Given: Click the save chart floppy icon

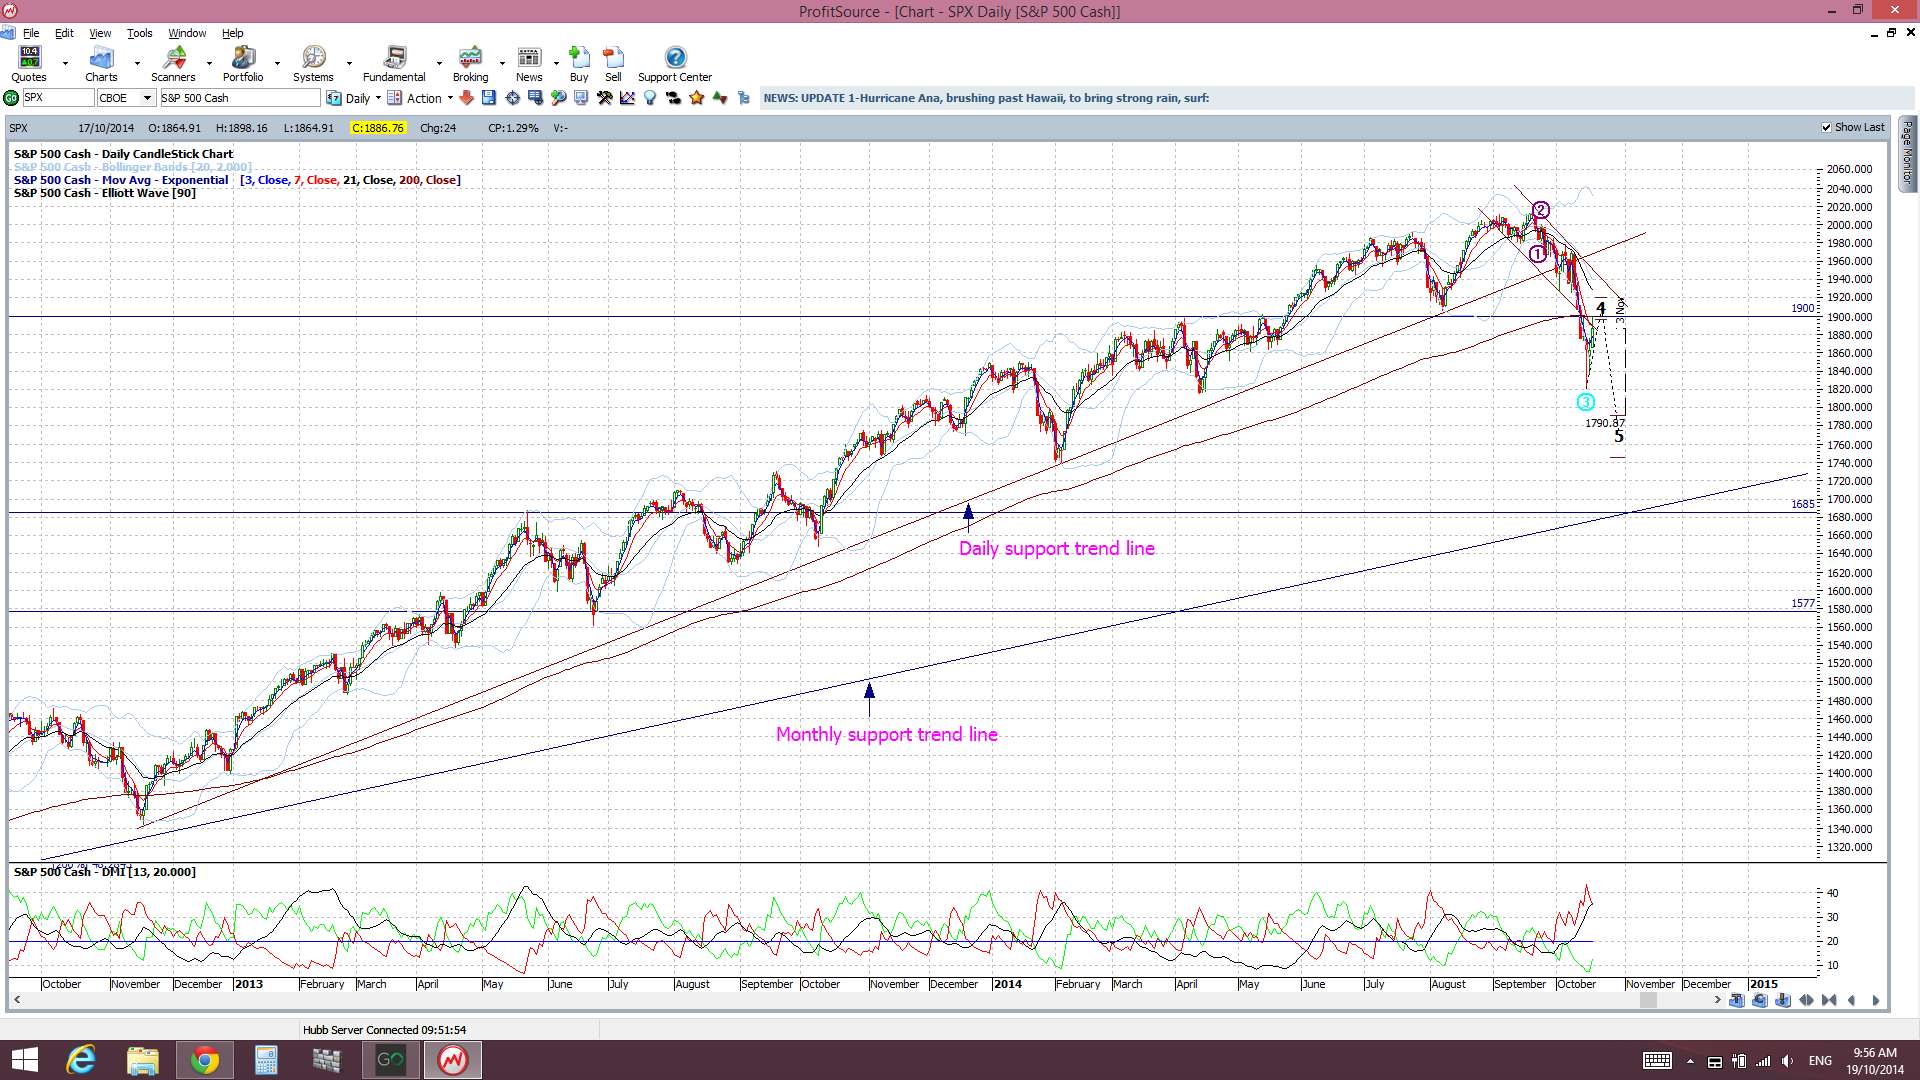Looking at the screenshot, I should click(489, 98).
